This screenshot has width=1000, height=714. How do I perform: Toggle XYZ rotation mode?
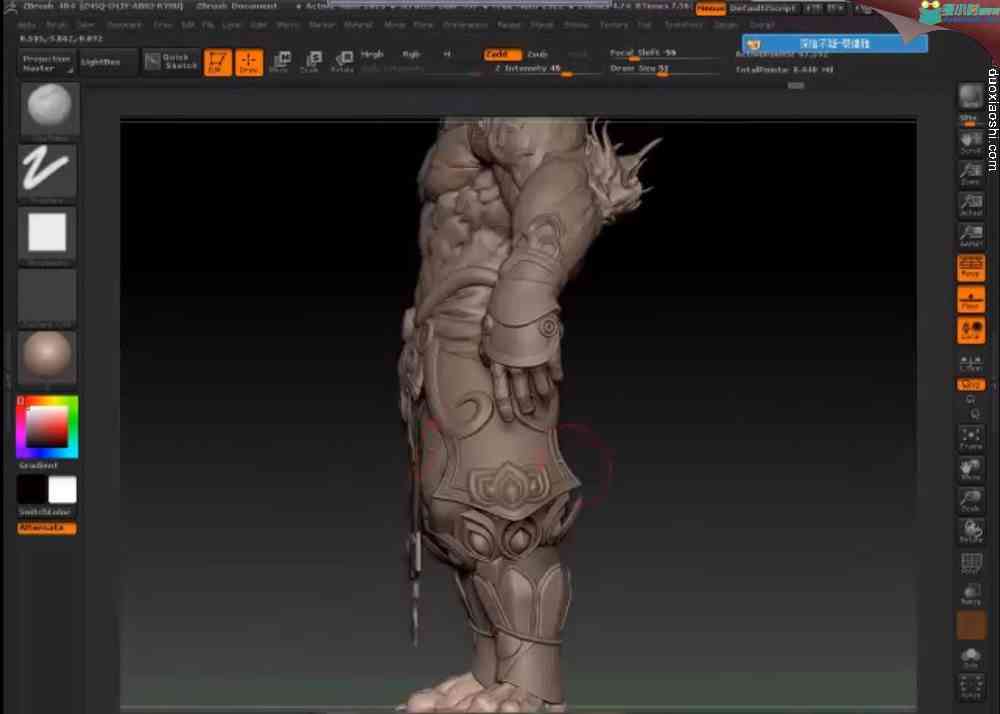(x=971, y=384)
